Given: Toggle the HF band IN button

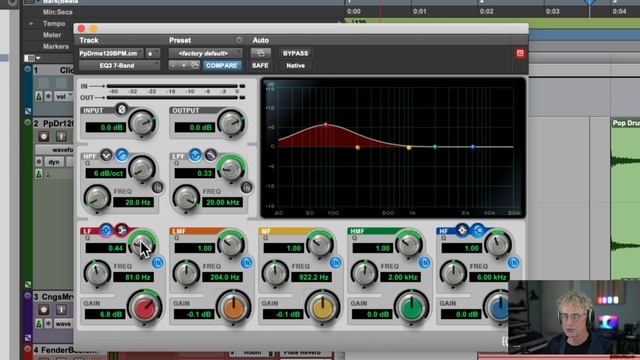Looking at the screenshot, I should point(513,262).
